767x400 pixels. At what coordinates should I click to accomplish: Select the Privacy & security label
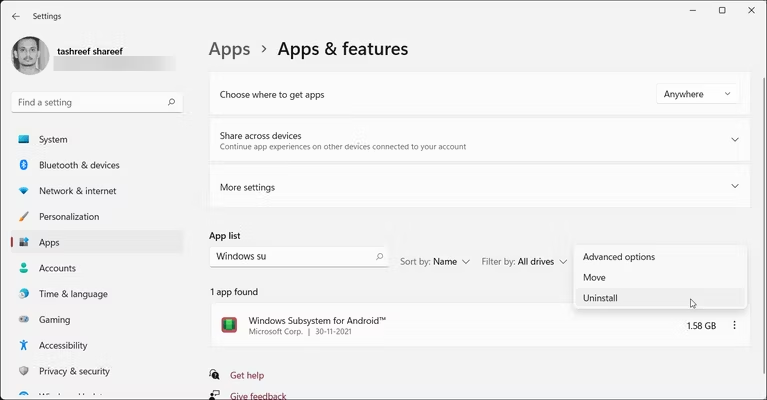(74, 371)
